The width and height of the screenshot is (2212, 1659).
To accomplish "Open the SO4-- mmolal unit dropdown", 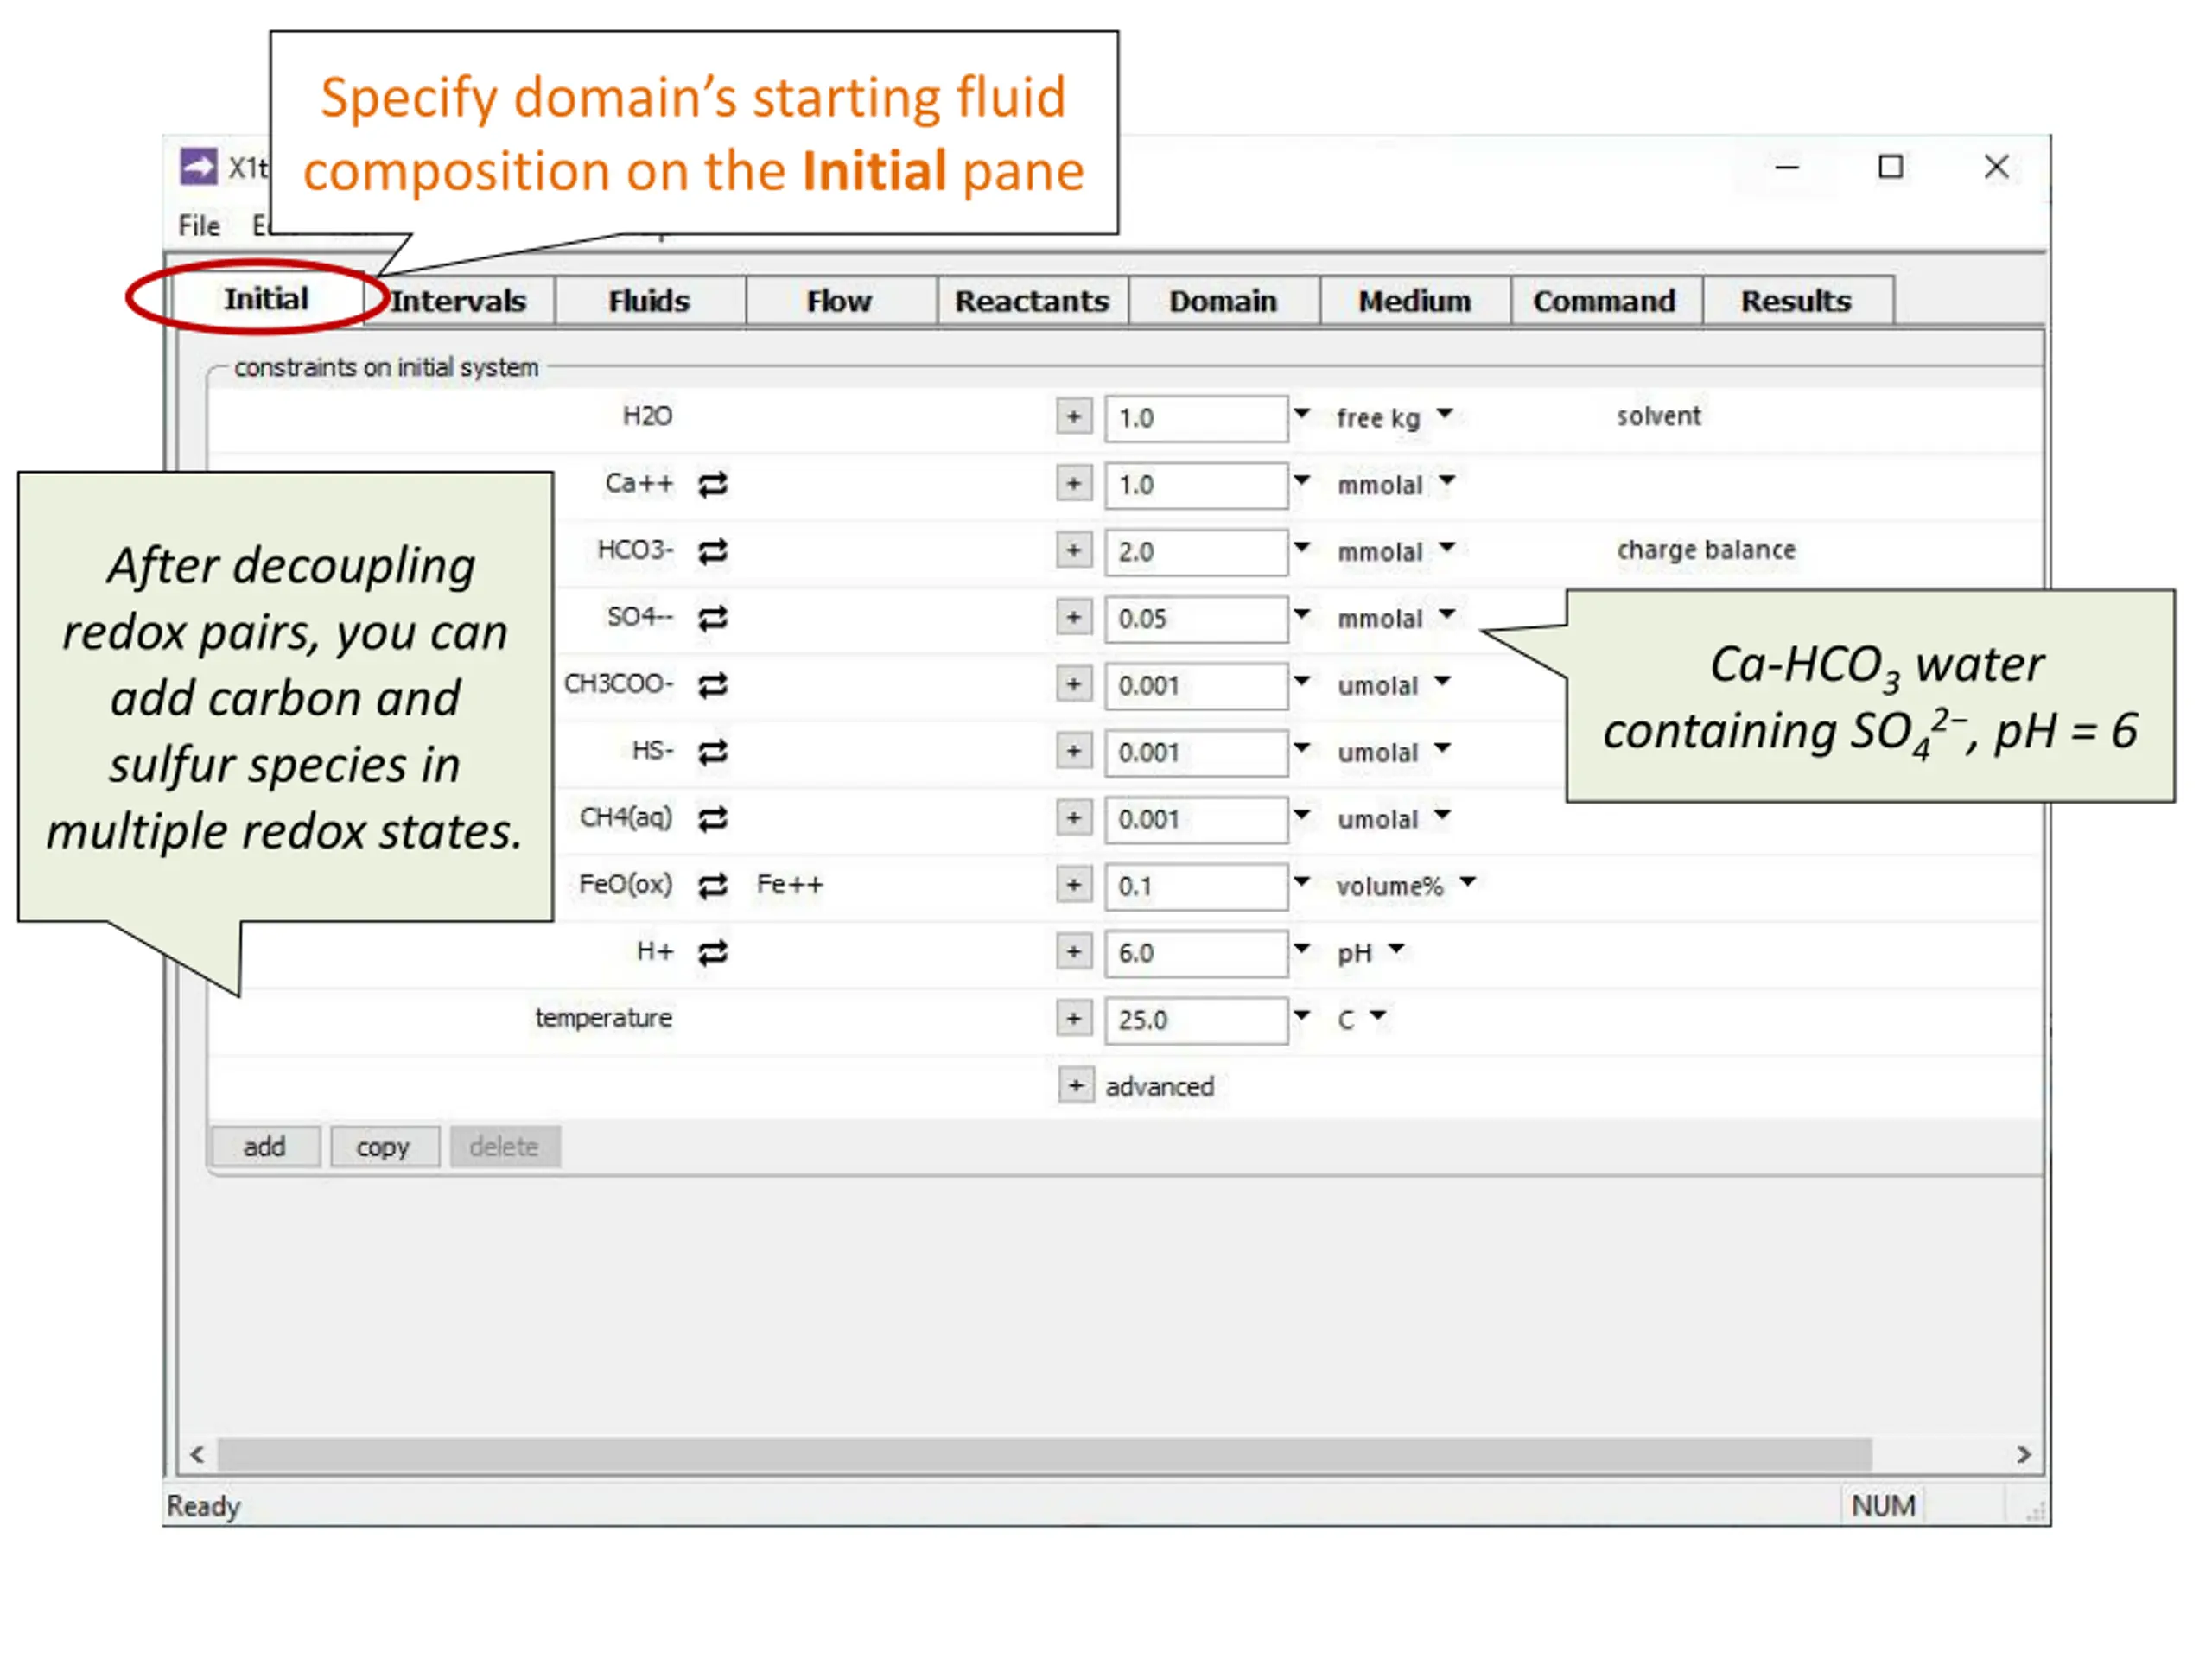I will (x=1447, y=614).
